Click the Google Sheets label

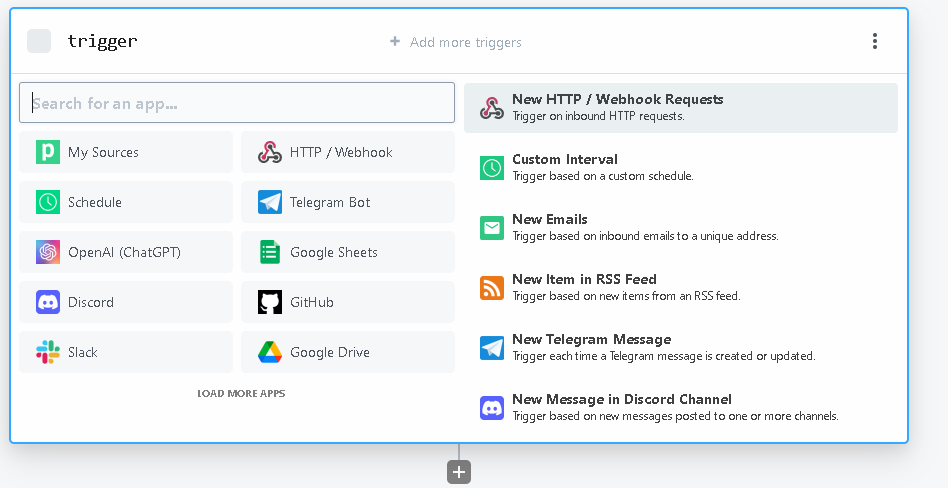coord(334,252)
